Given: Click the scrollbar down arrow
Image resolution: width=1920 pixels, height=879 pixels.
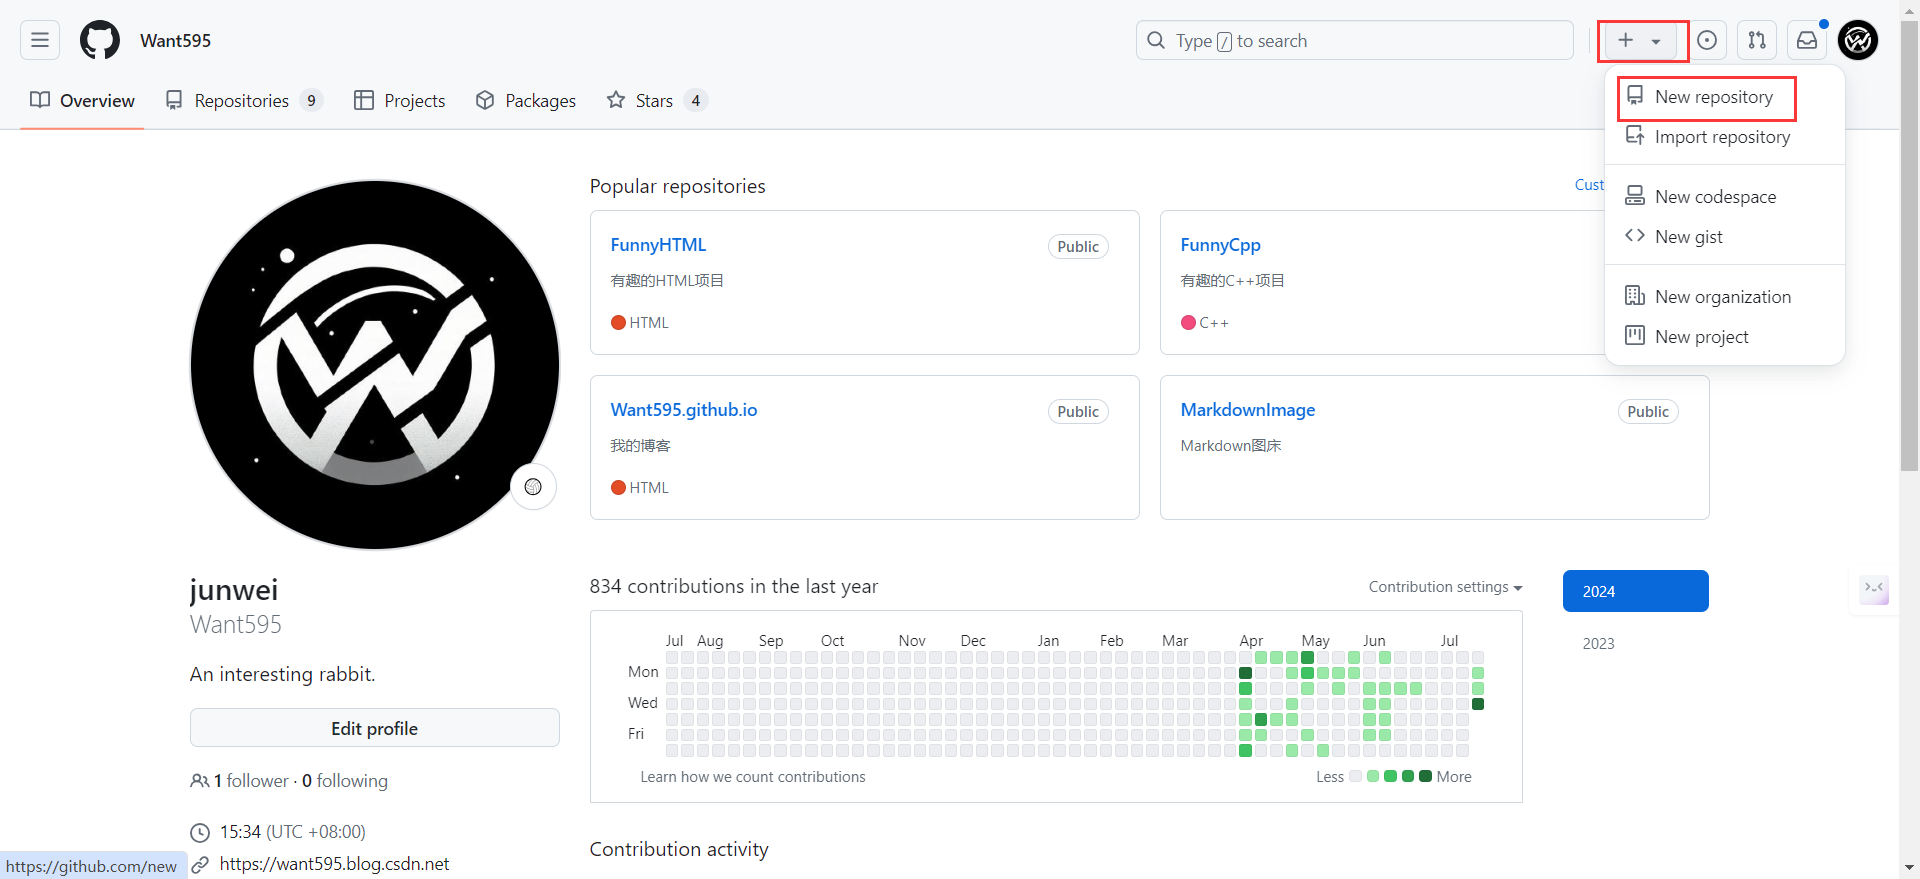Looking at the screenshot, I should tap(1910, 868).
